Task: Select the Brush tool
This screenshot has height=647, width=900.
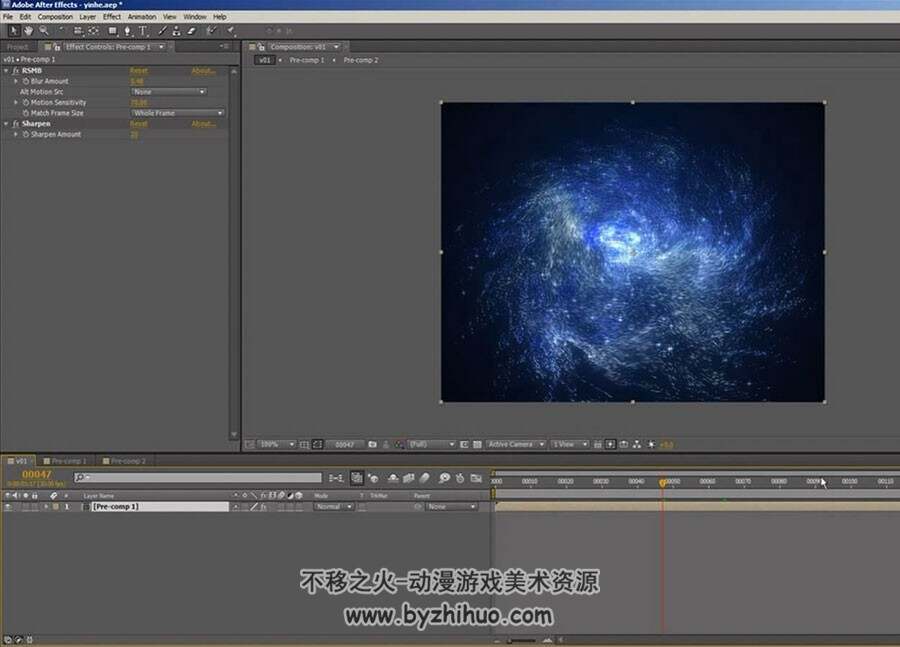Action: (x=162, y=30)
